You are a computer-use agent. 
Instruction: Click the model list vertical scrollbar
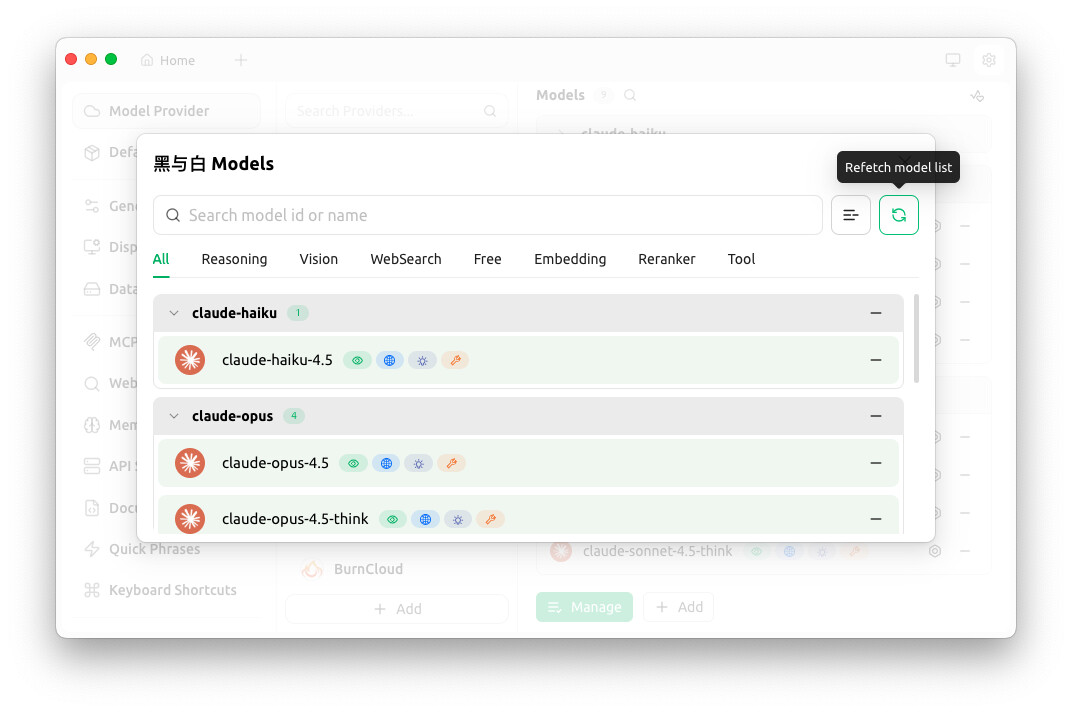[916, 339]
